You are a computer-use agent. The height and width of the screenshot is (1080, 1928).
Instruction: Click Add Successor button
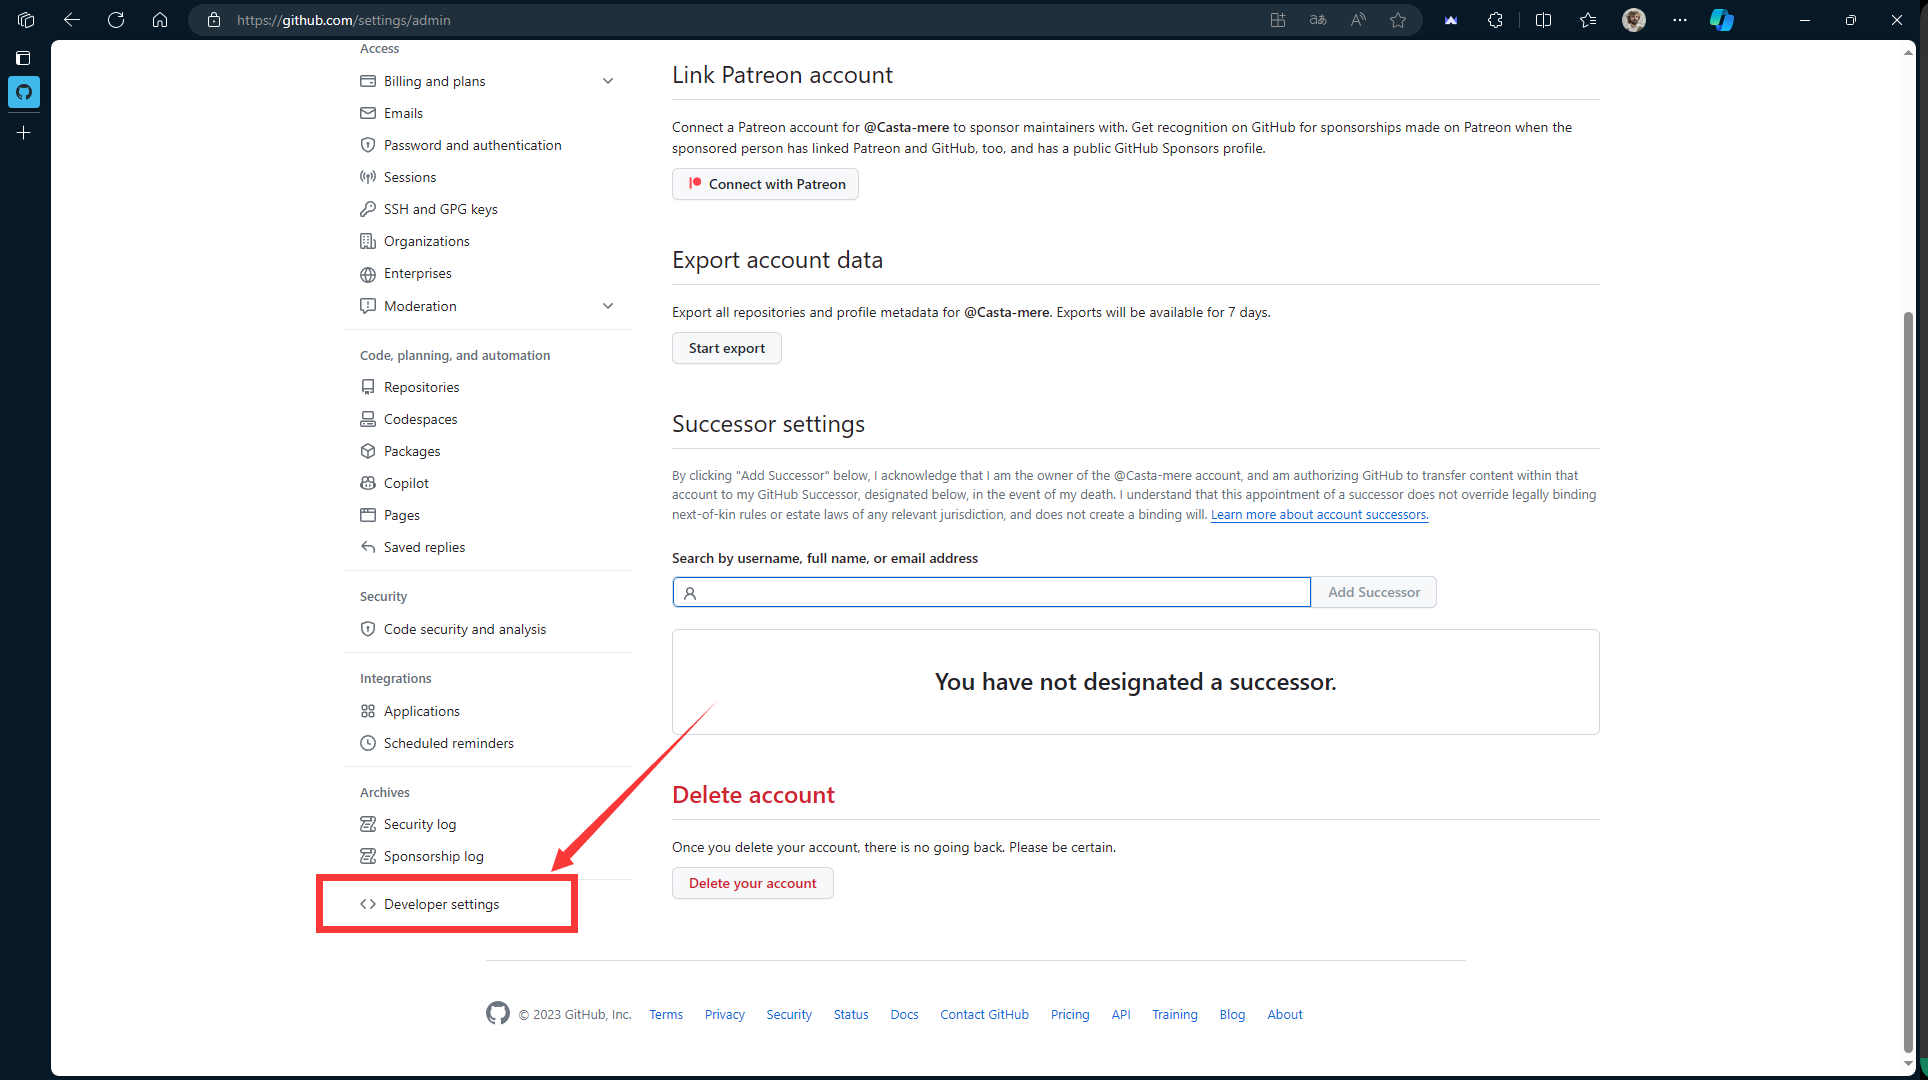click(1373, 592)
